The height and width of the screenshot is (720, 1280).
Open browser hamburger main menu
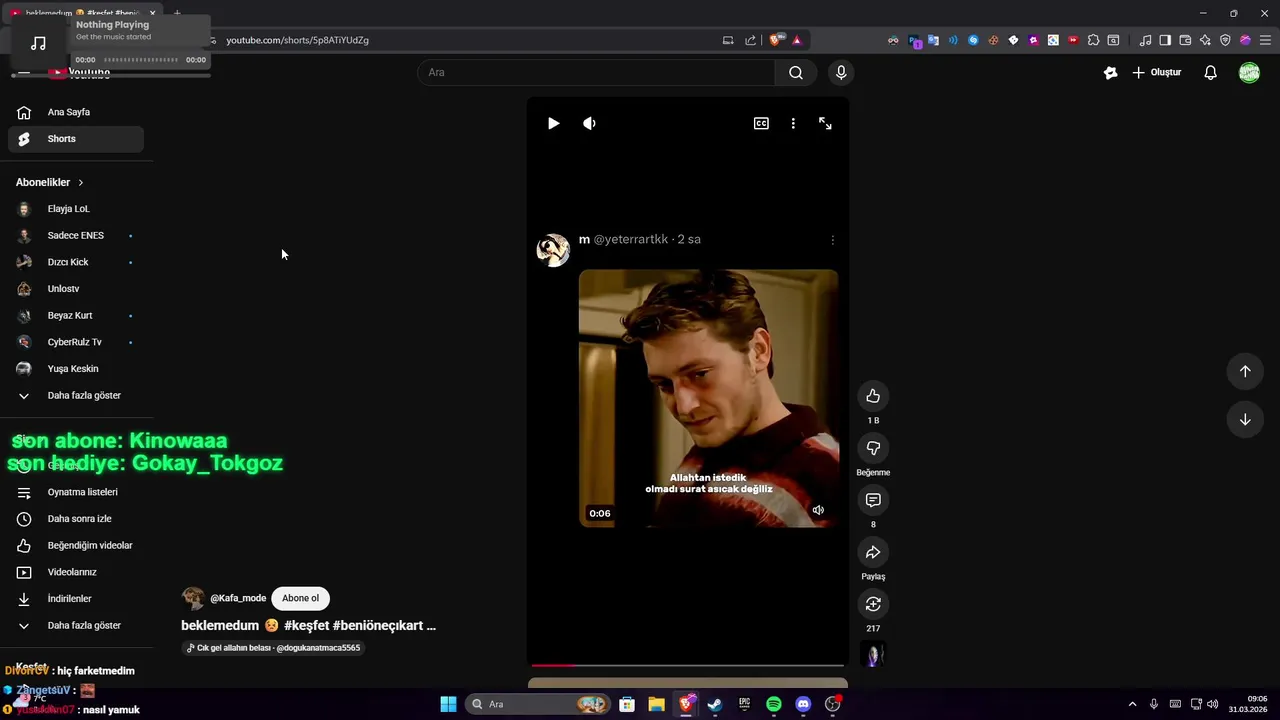point(1265,40)
